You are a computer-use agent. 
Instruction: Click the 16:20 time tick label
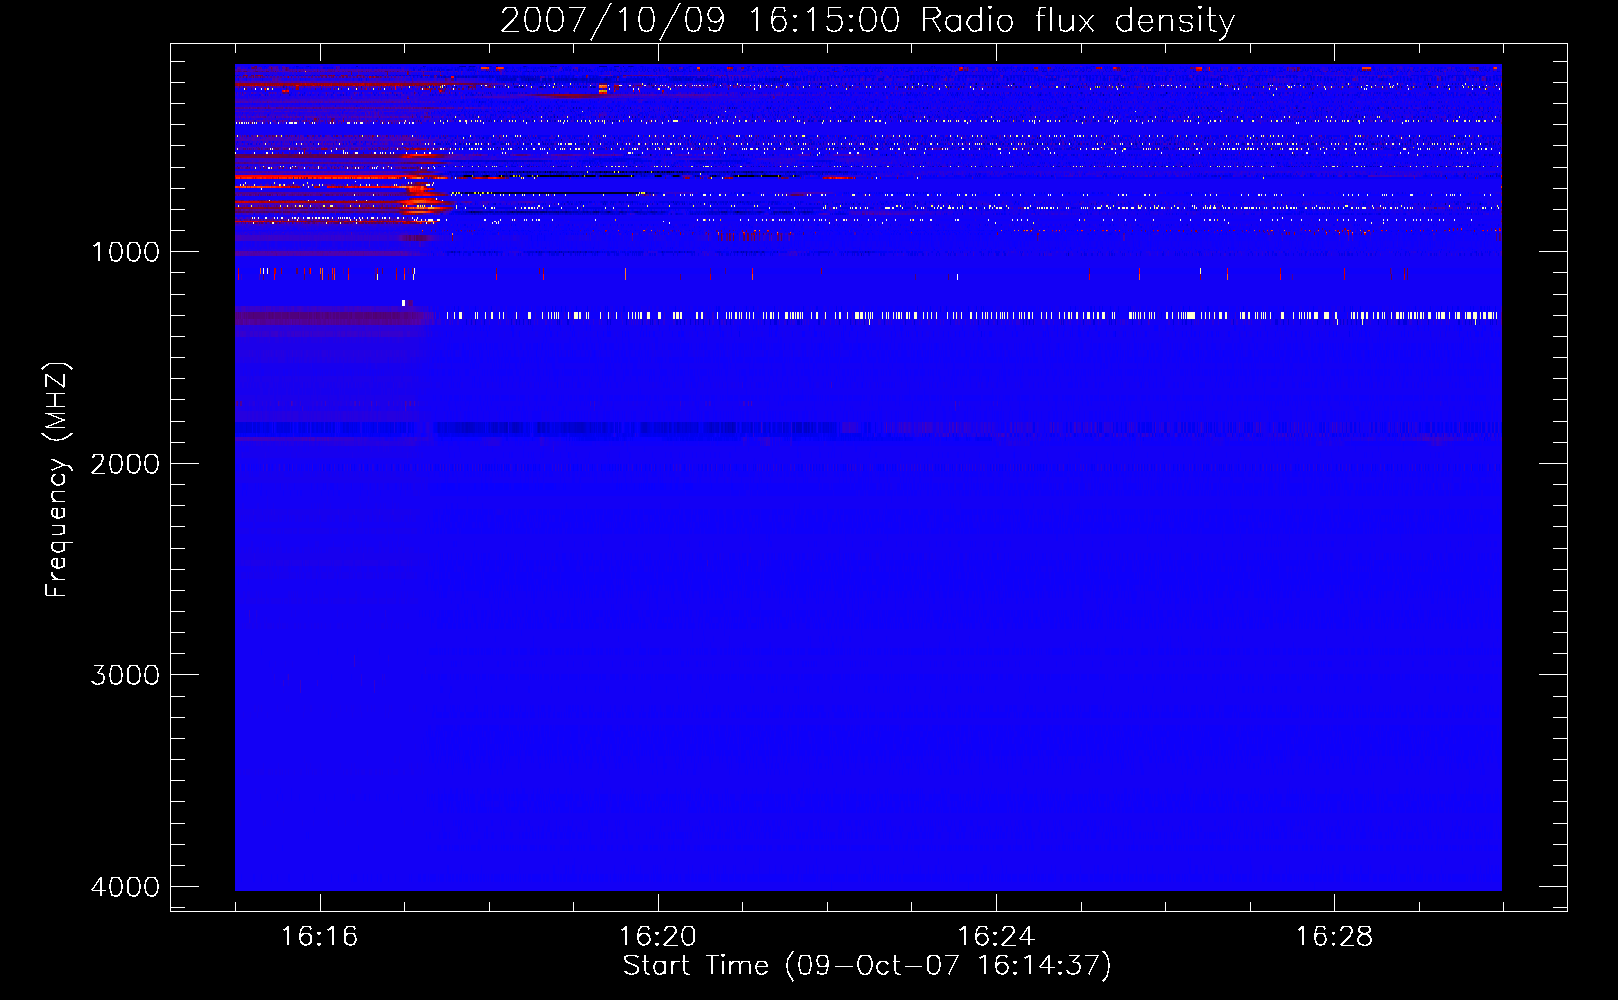click(658, 936)
